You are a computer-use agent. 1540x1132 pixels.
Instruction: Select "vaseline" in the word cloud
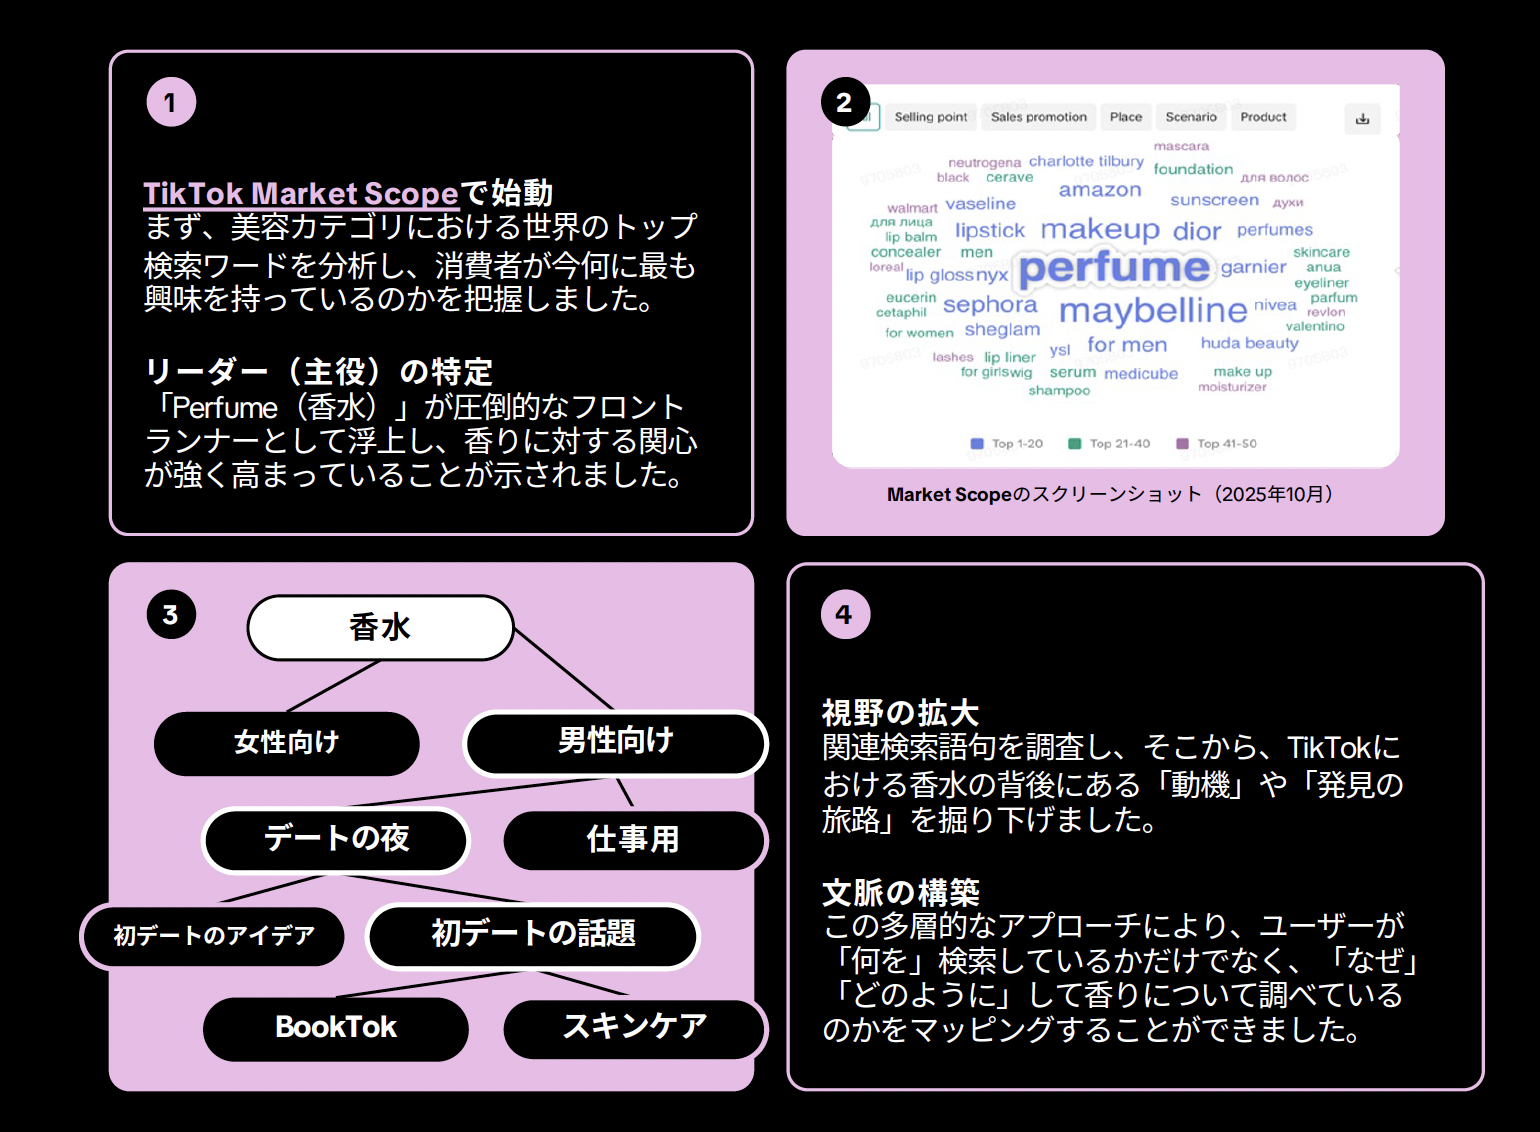(x=980, y=204)
